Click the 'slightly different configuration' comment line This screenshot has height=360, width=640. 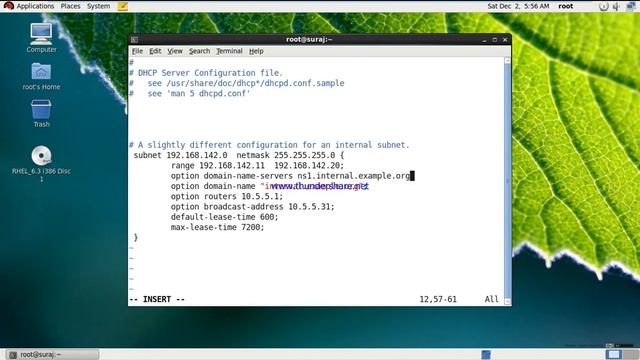click(x=269, y=145)
